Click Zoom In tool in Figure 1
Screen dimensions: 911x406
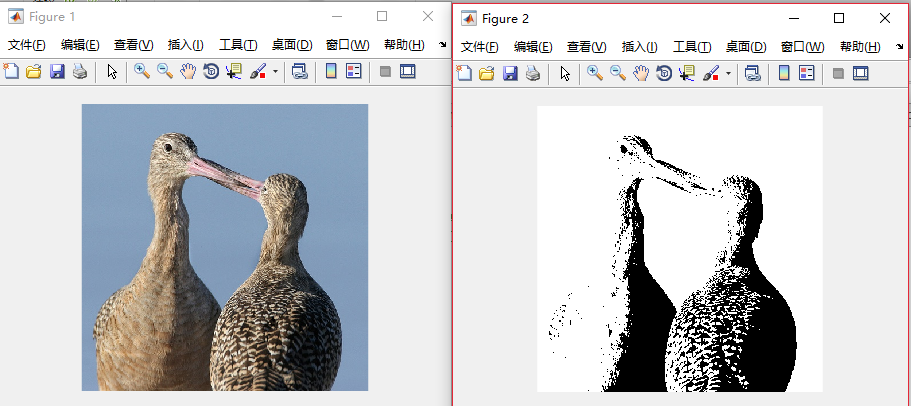[142, 71]
